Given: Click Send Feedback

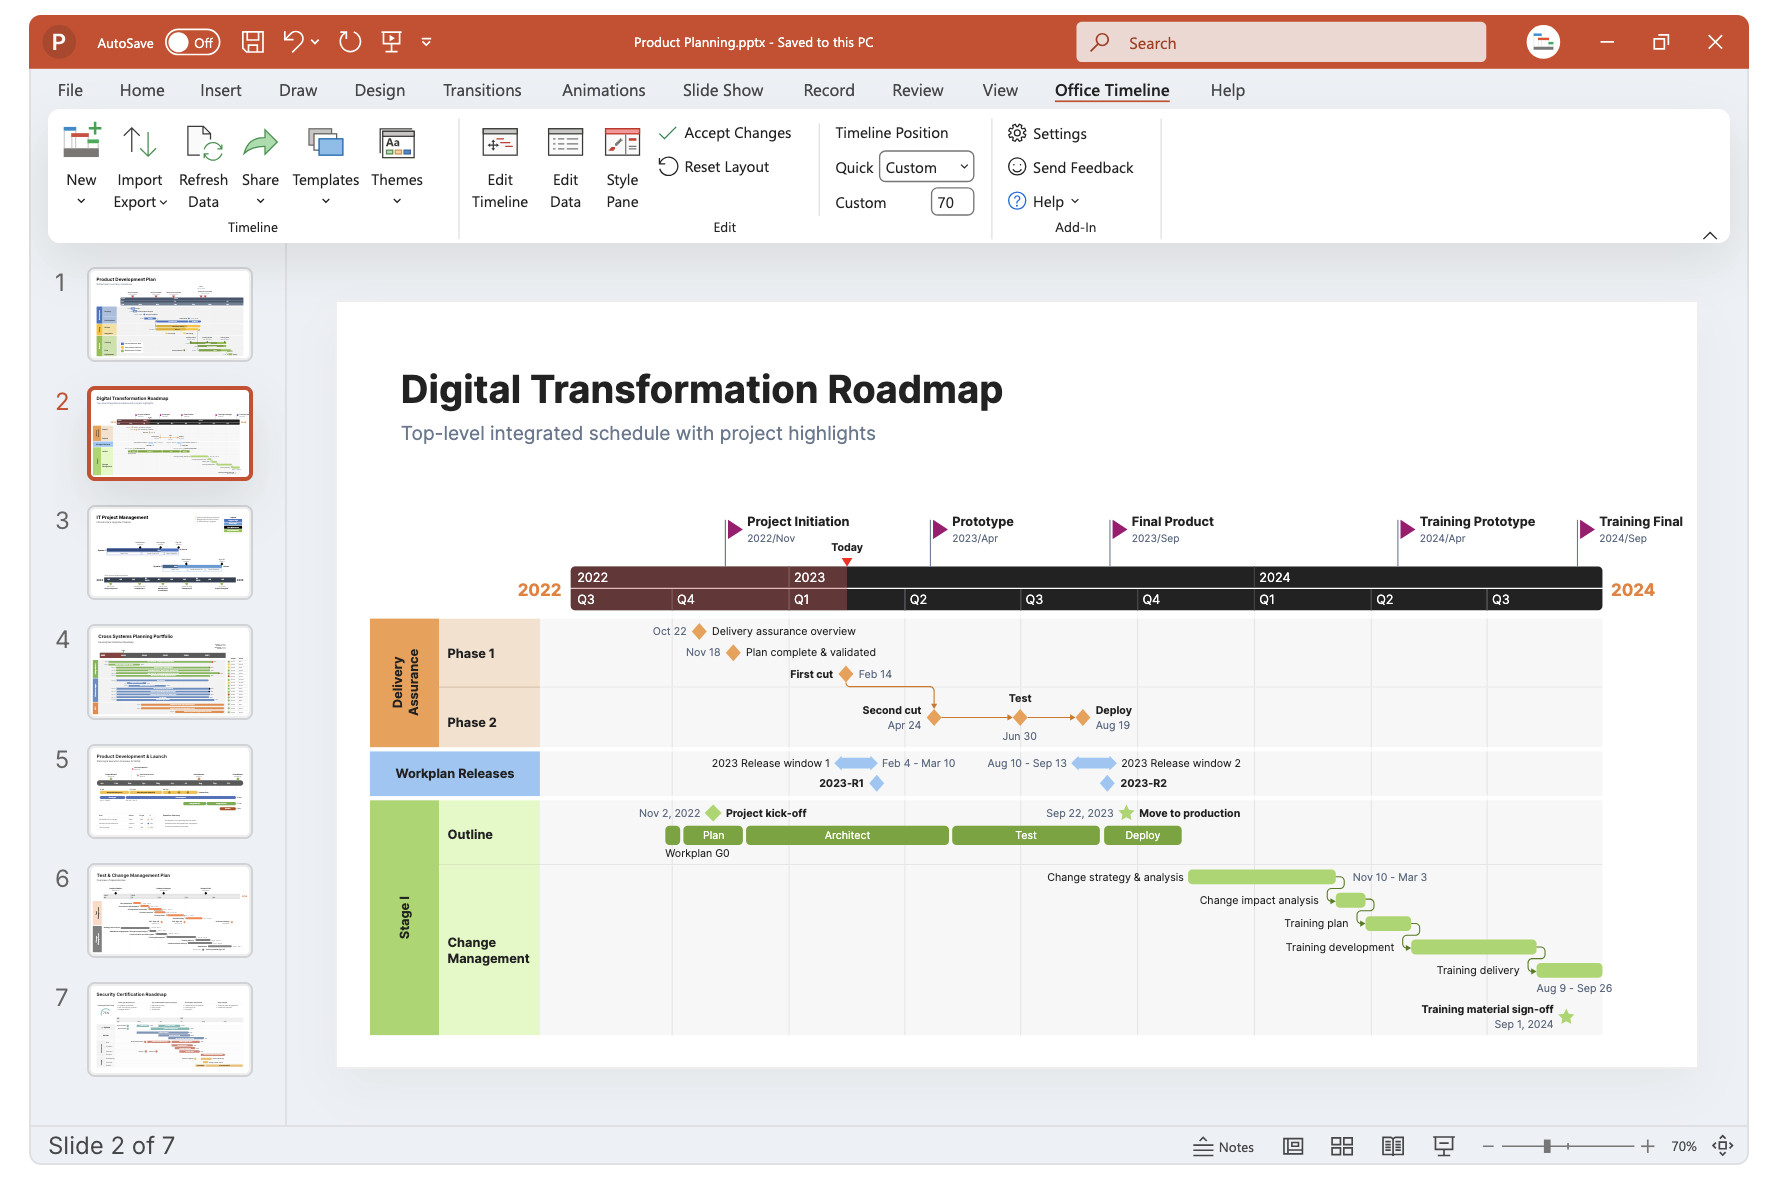Looking at the screenshot, I should pos(1071,167).
